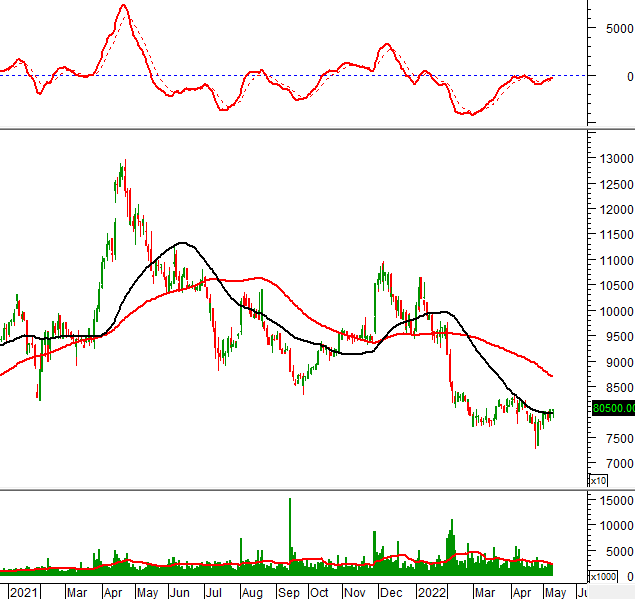
Task: Click the Dec label on the date axis
Action: coord(387,592)
